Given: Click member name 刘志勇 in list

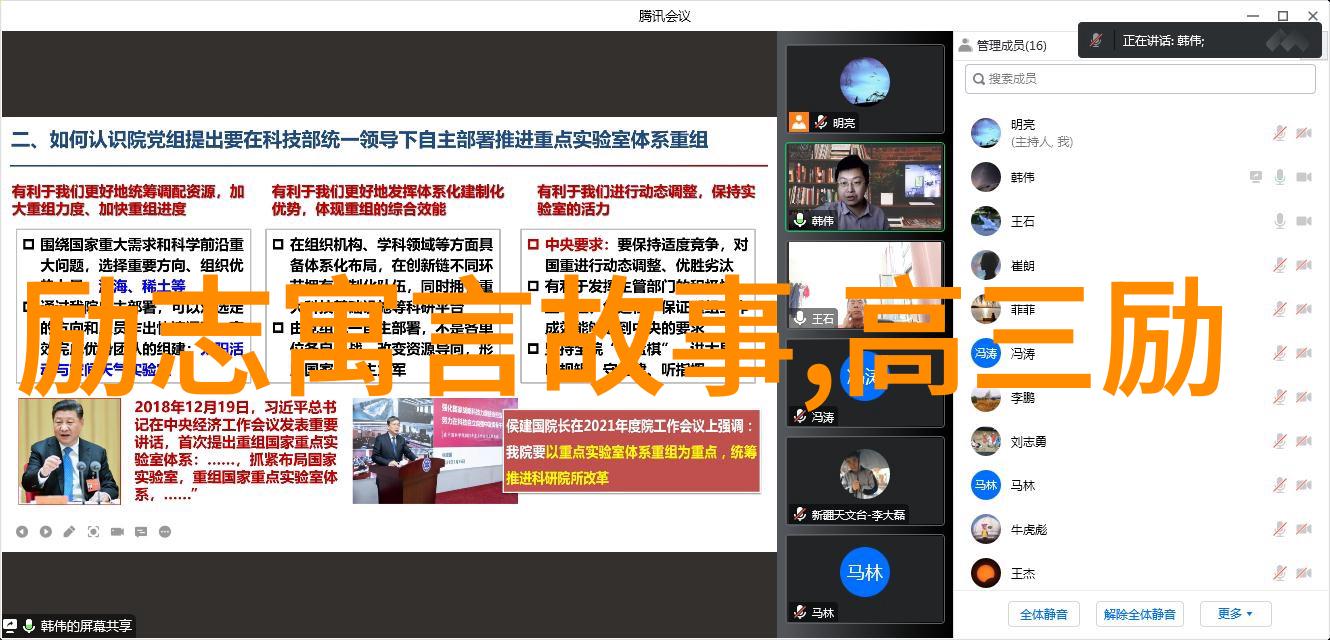Looking at the screenshot, I should click(1029, 441).
